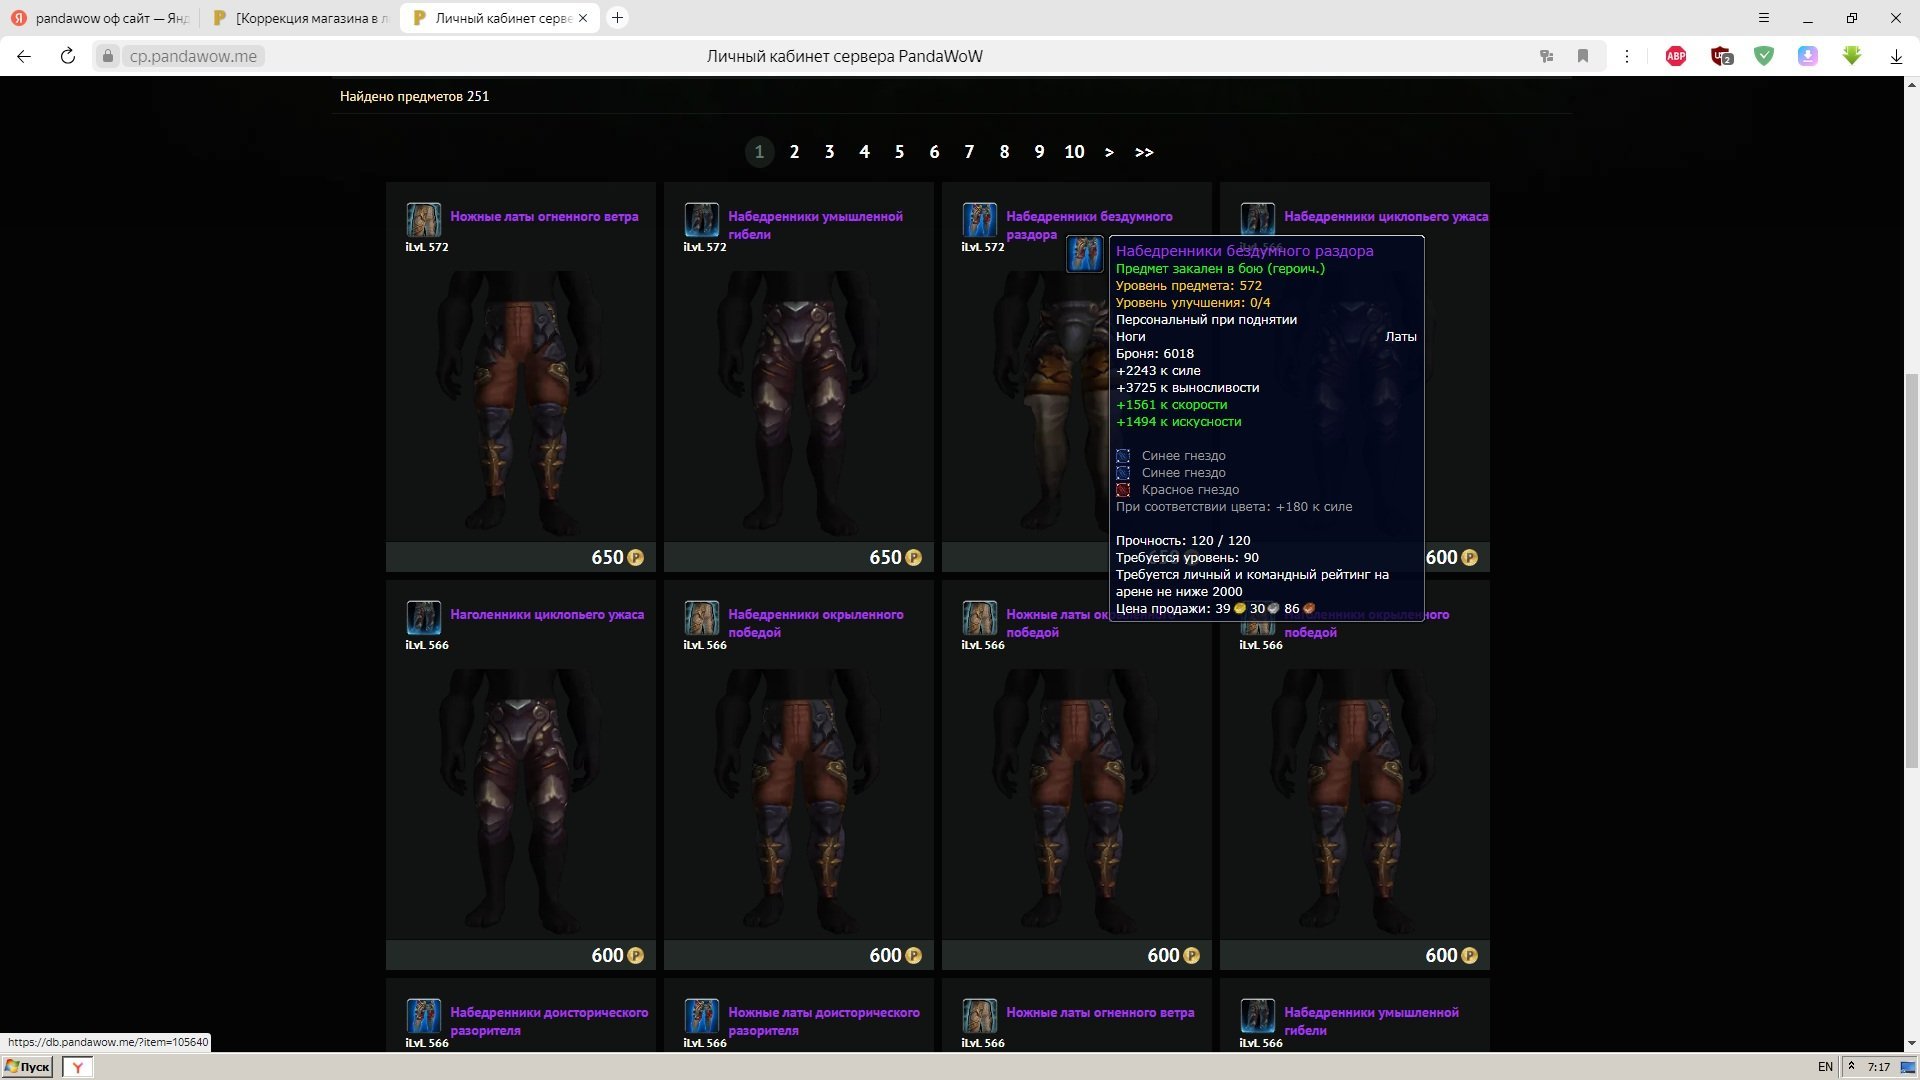Click the next page arrow
The width and height of the screenshot is (1920, 1080).
pos(1109,152)
